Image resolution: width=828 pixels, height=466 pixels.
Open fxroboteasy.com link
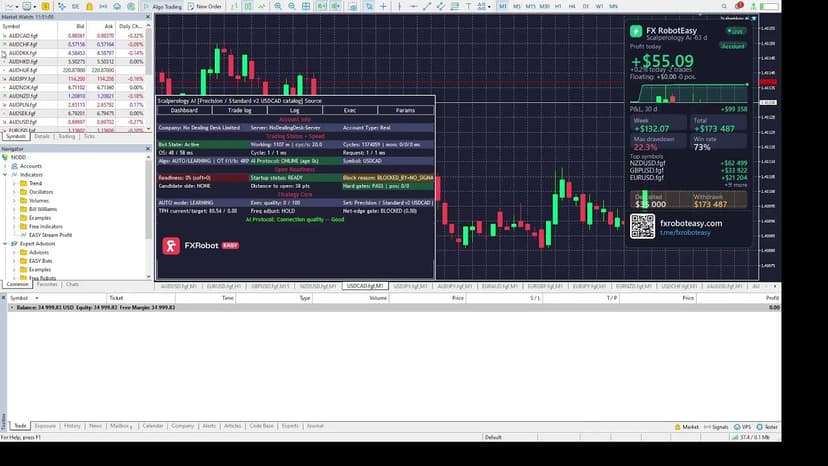point(691,223)
